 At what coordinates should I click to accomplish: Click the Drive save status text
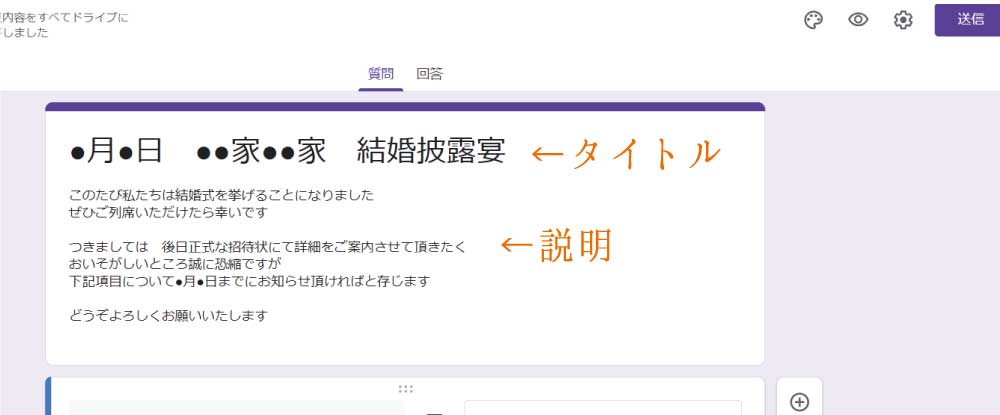click(x=65, y=25)
